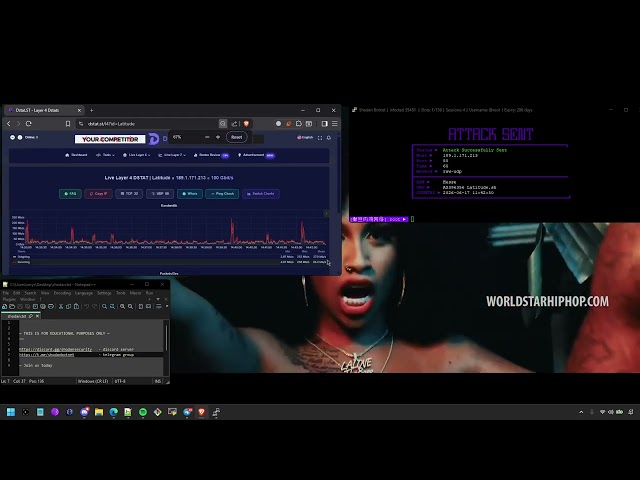Expand Notepad++ toolbar overflow arrow
Image resolution: width=640 pixels, height=480 pixels.
coord(167,307)
